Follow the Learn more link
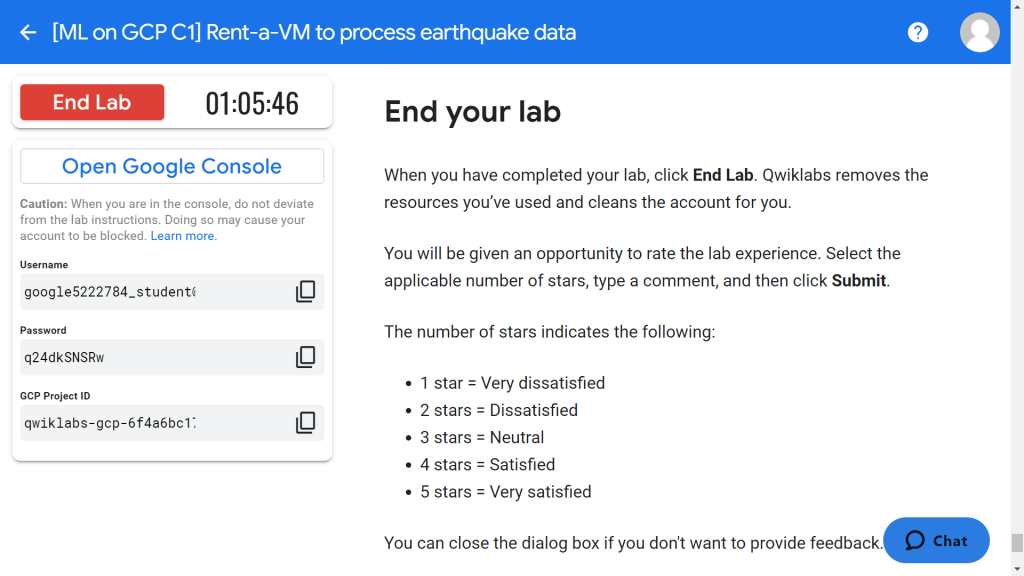Viewport: 1024px width, 576px height. (182, 236)
